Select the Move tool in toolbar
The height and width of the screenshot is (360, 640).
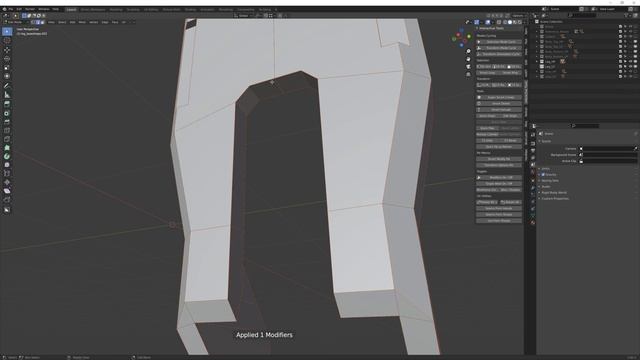coord(7,50)
